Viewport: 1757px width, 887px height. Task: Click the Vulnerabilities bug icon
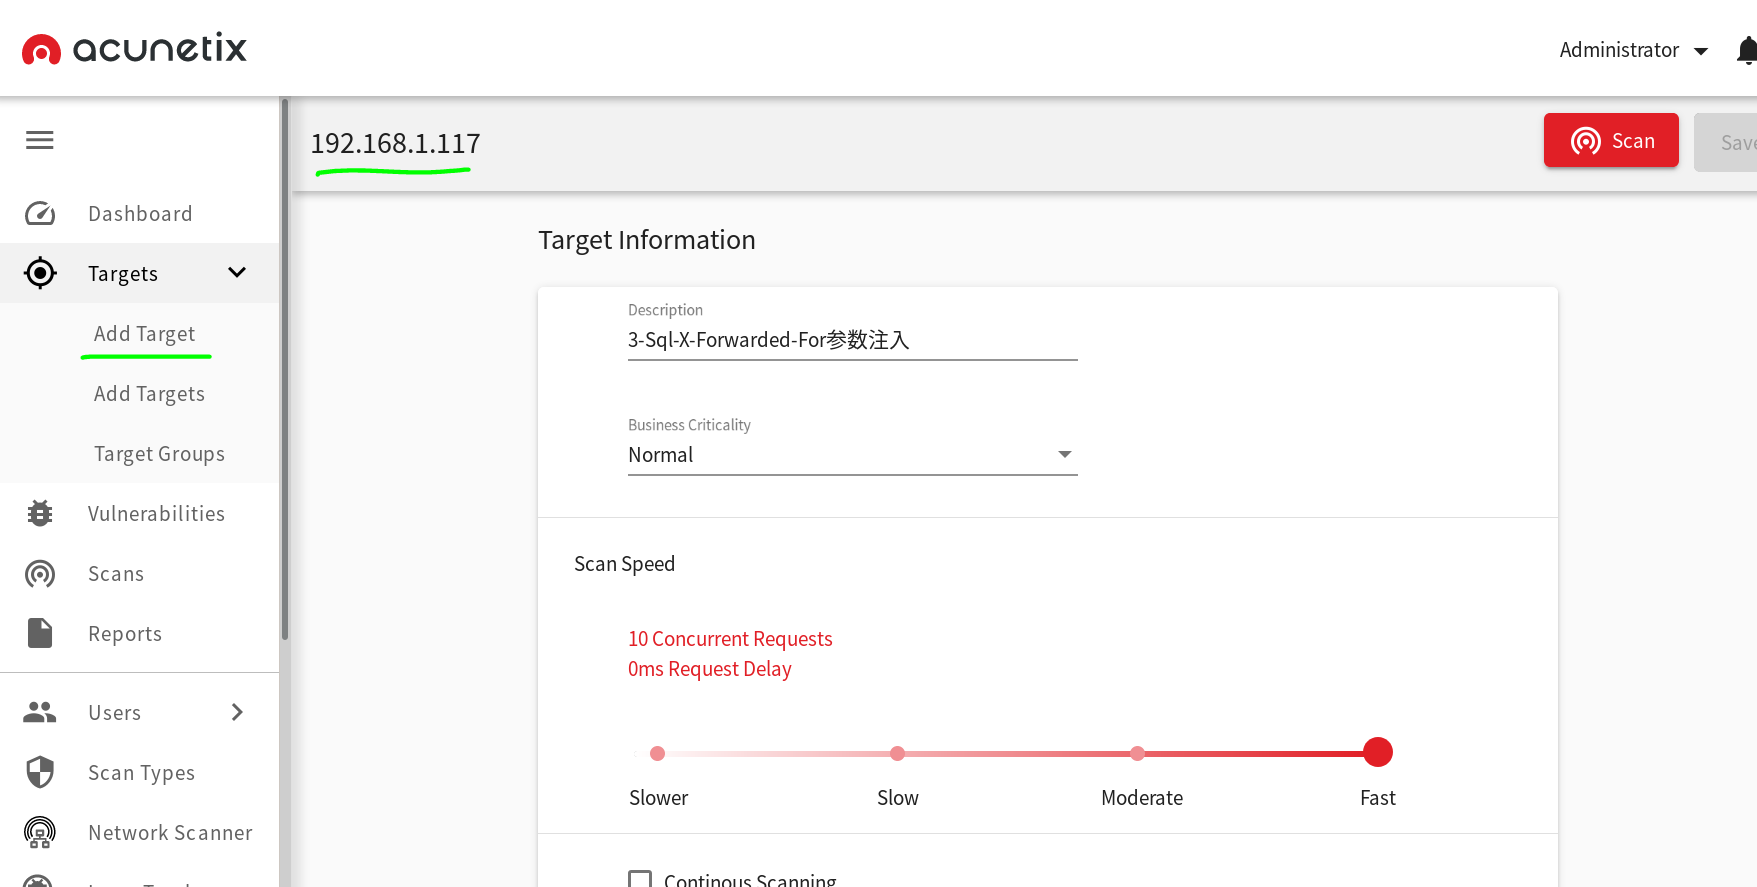point(40,513)
